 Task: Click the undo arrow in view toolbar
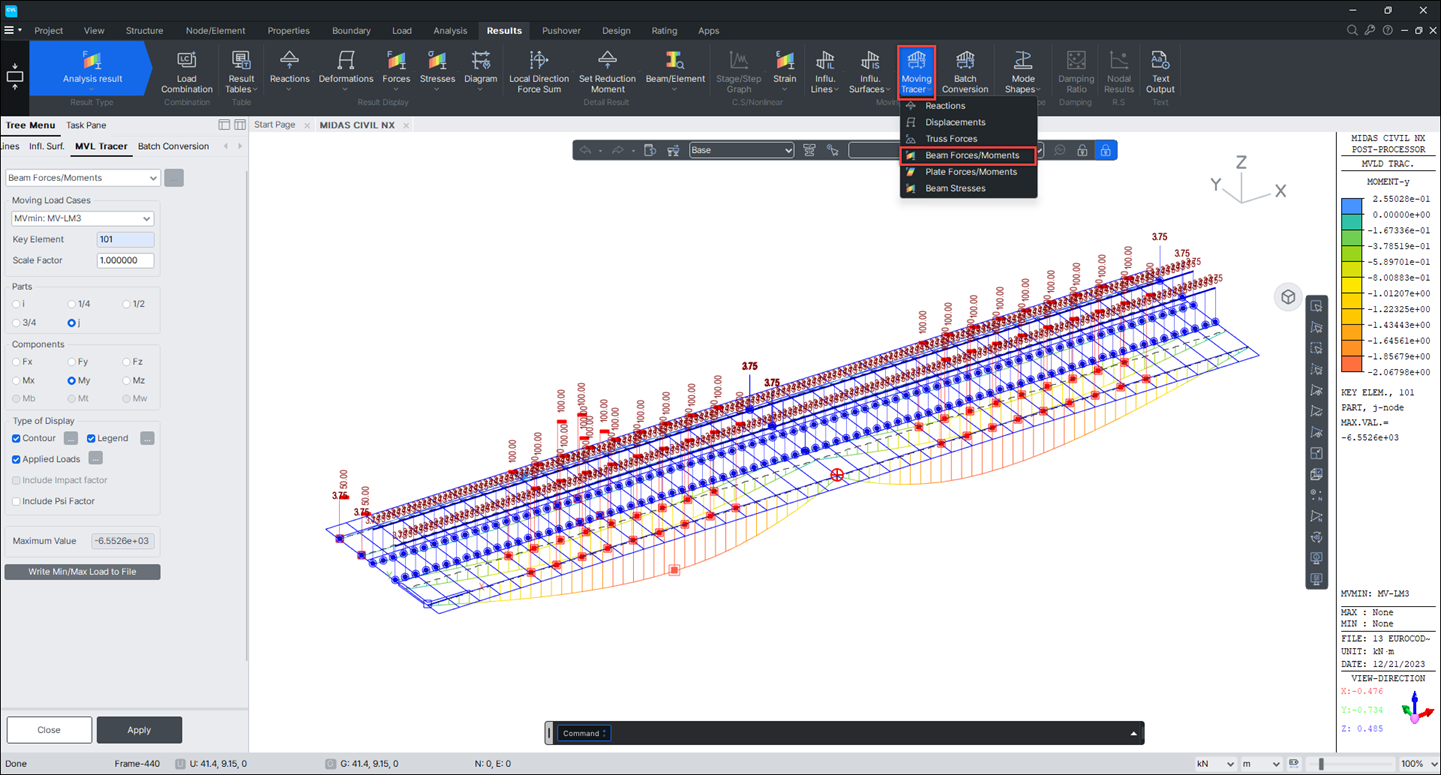point(585,150)
